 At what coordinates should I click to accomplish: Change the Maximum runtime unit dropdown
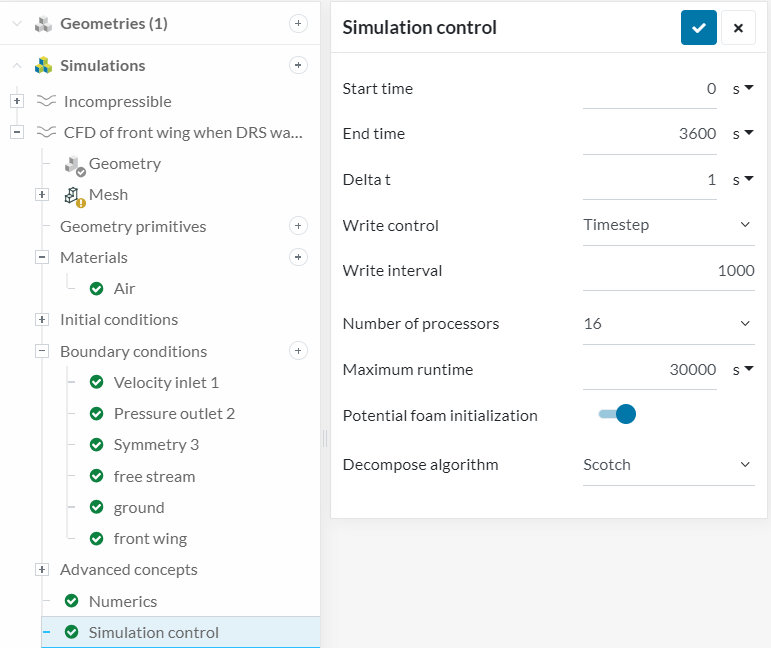pos(743,370)
